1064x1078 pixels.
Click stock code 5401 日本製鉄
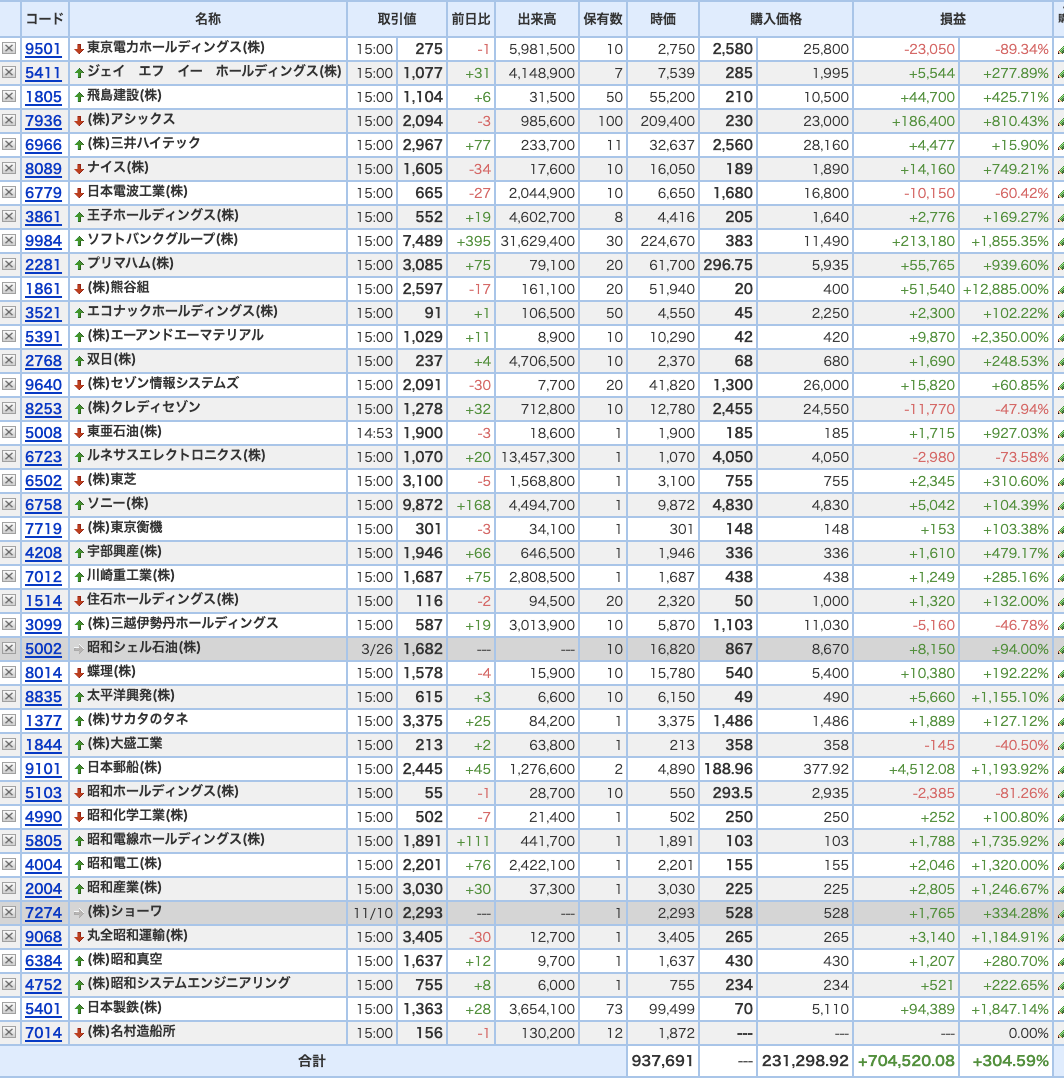click(x=43, y=1009)
